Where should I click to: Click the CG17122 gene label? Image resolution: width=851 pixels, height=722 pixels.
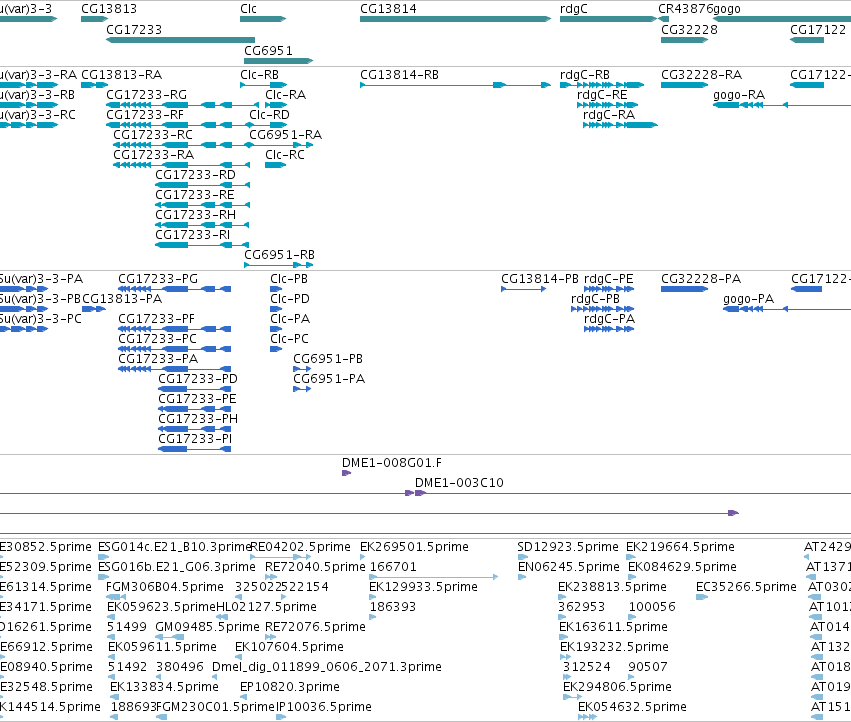818,29
